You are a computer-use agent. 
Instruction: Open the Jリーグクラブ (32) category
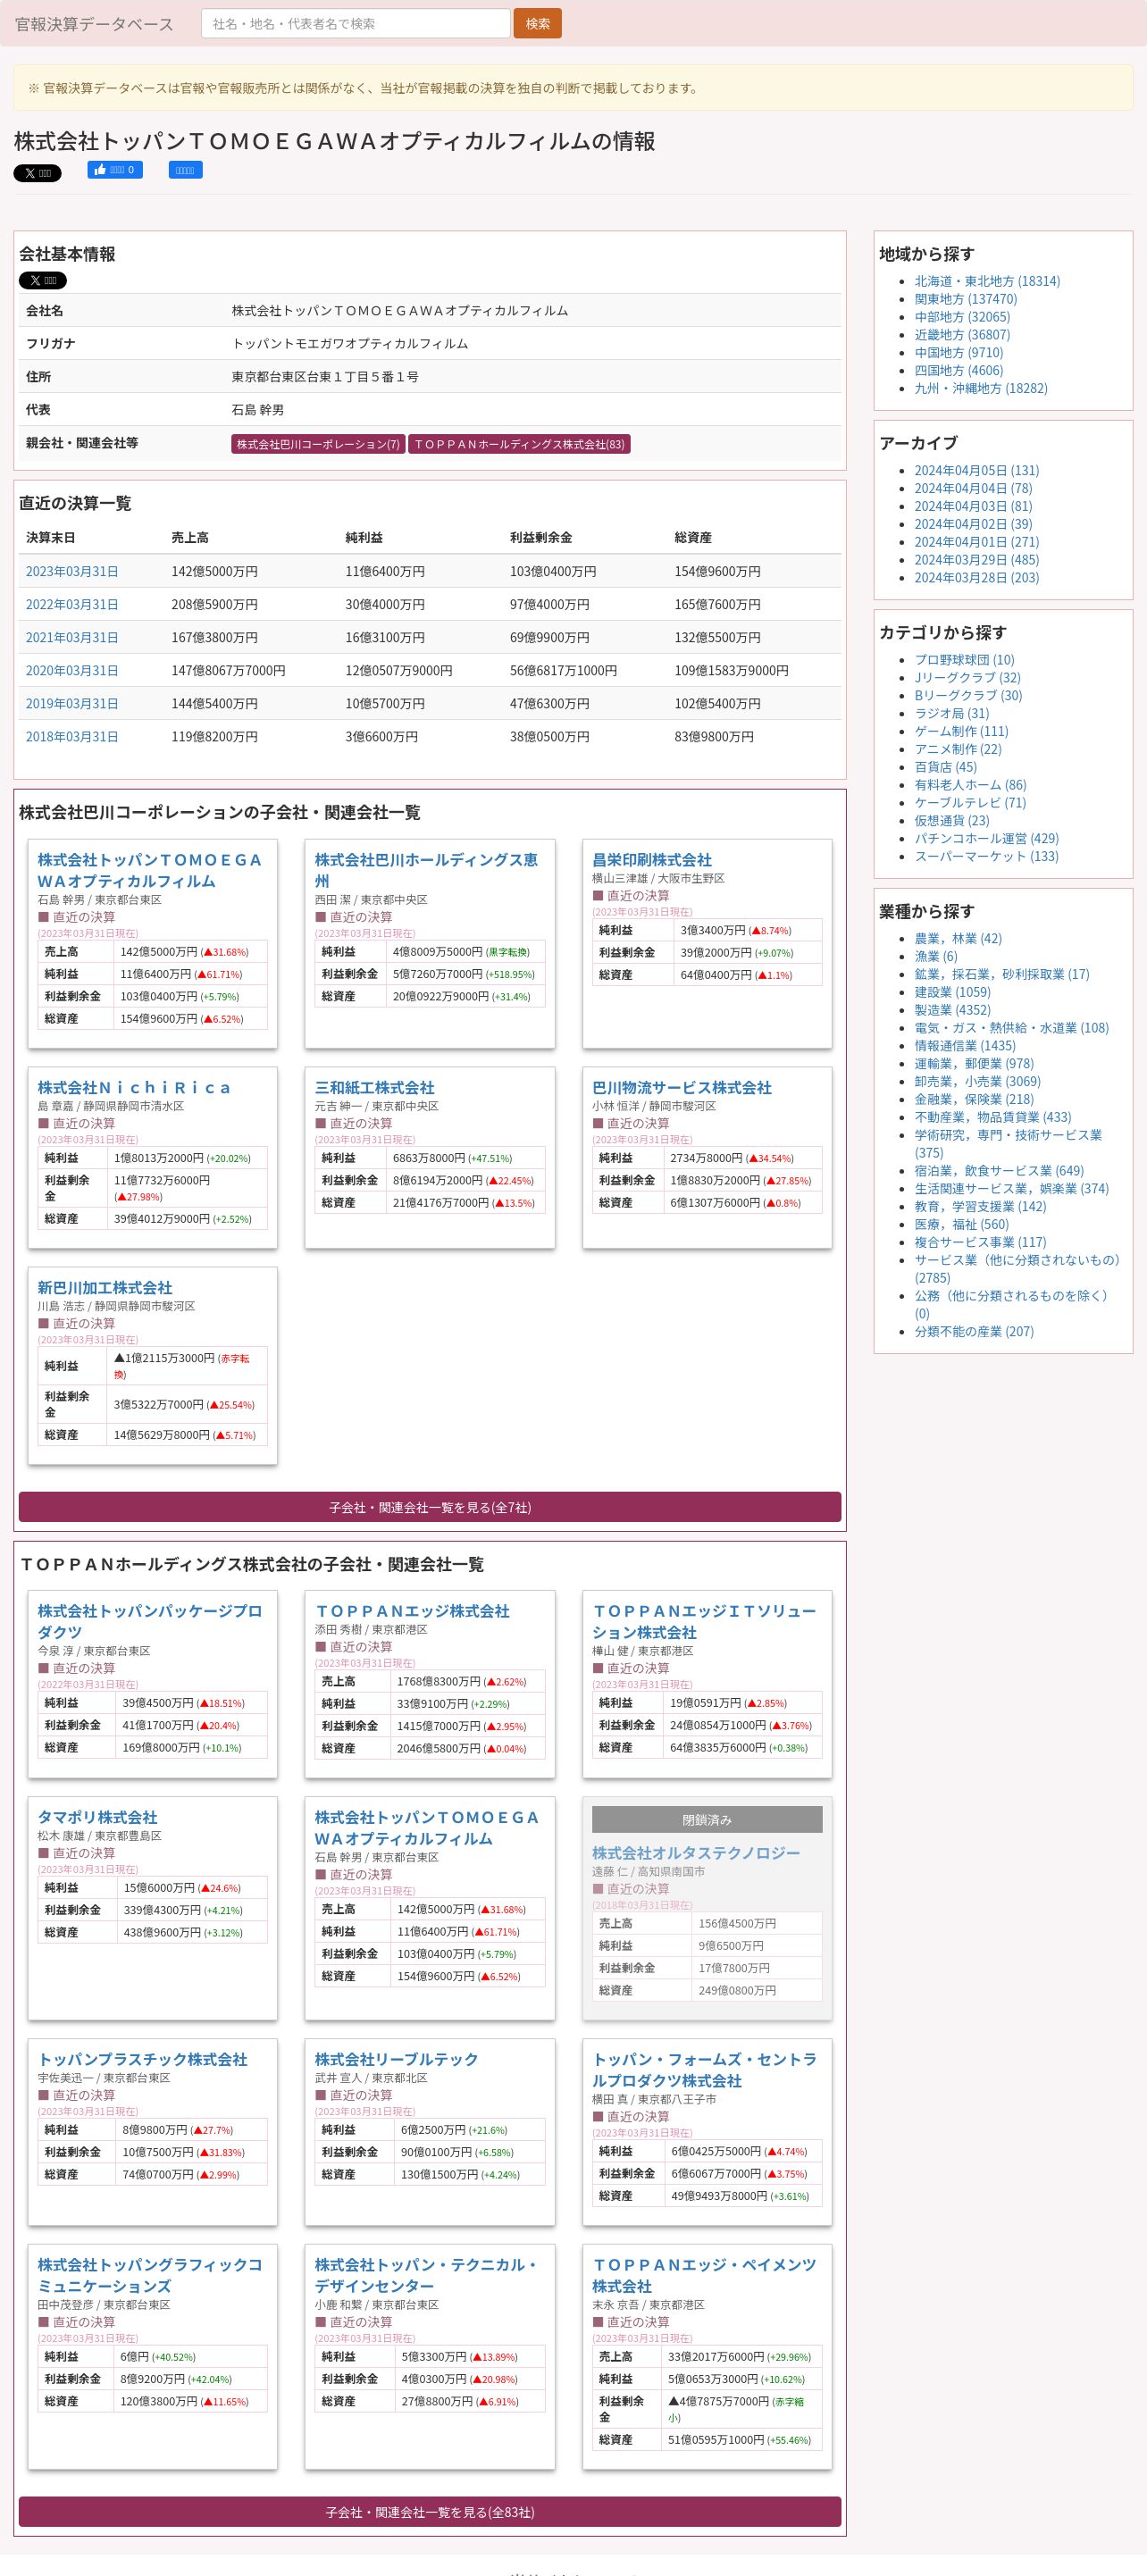pyautogui.click(x=968, y=678)
